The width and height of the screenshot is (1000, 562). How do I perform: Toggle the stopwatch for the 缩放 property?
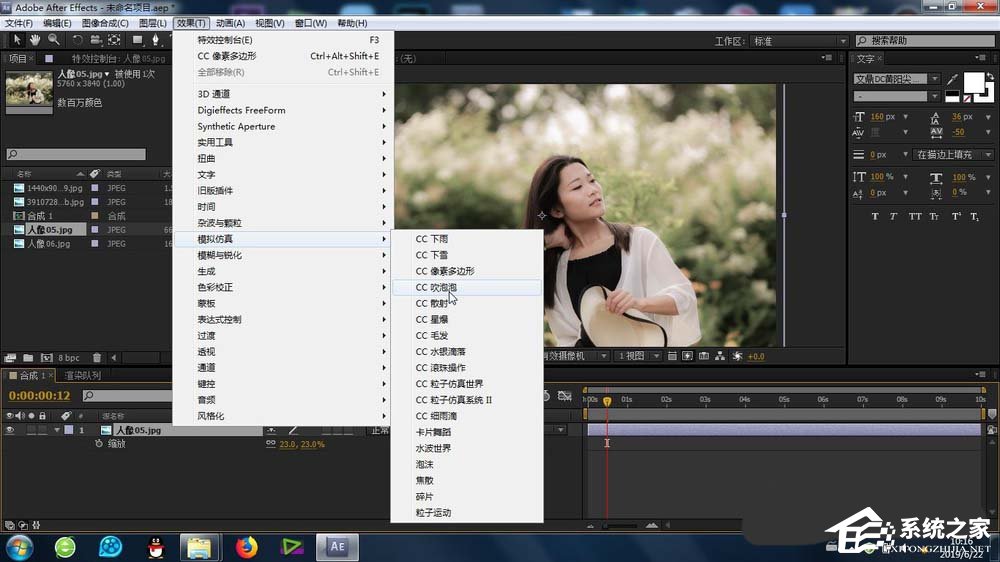pos(98,443)
